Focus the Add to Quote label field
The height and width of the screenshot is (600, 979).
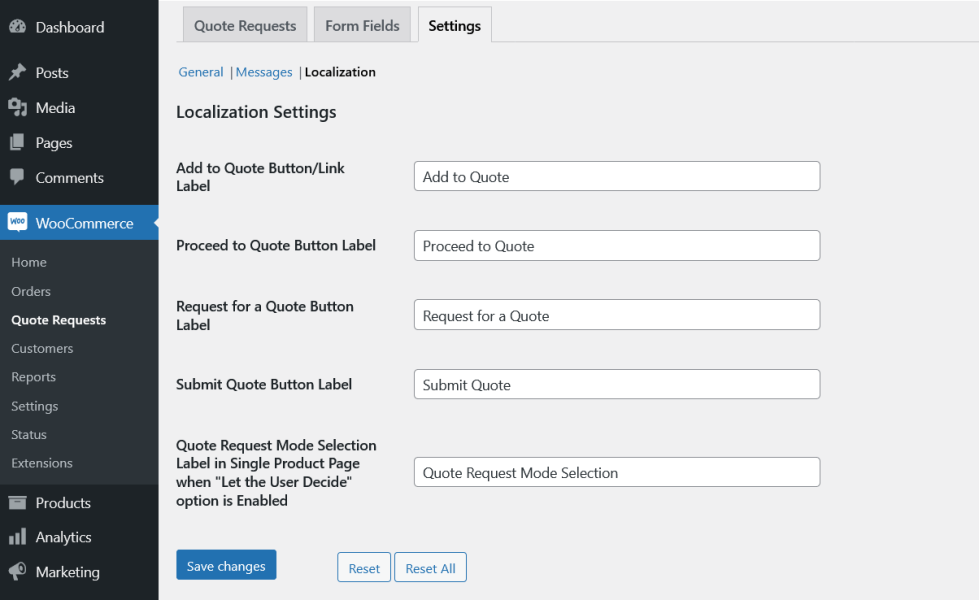pos(617,177)
